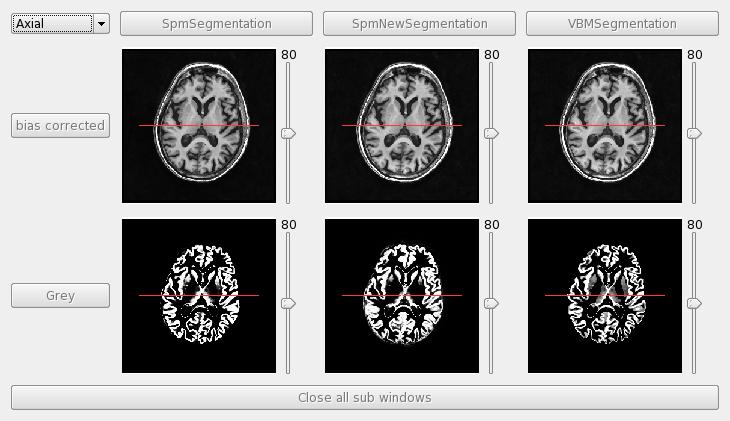This screenshot has width=730, height=421.
Task: Open the Axial orientation dropdown arrow
Action: (101, 24)
